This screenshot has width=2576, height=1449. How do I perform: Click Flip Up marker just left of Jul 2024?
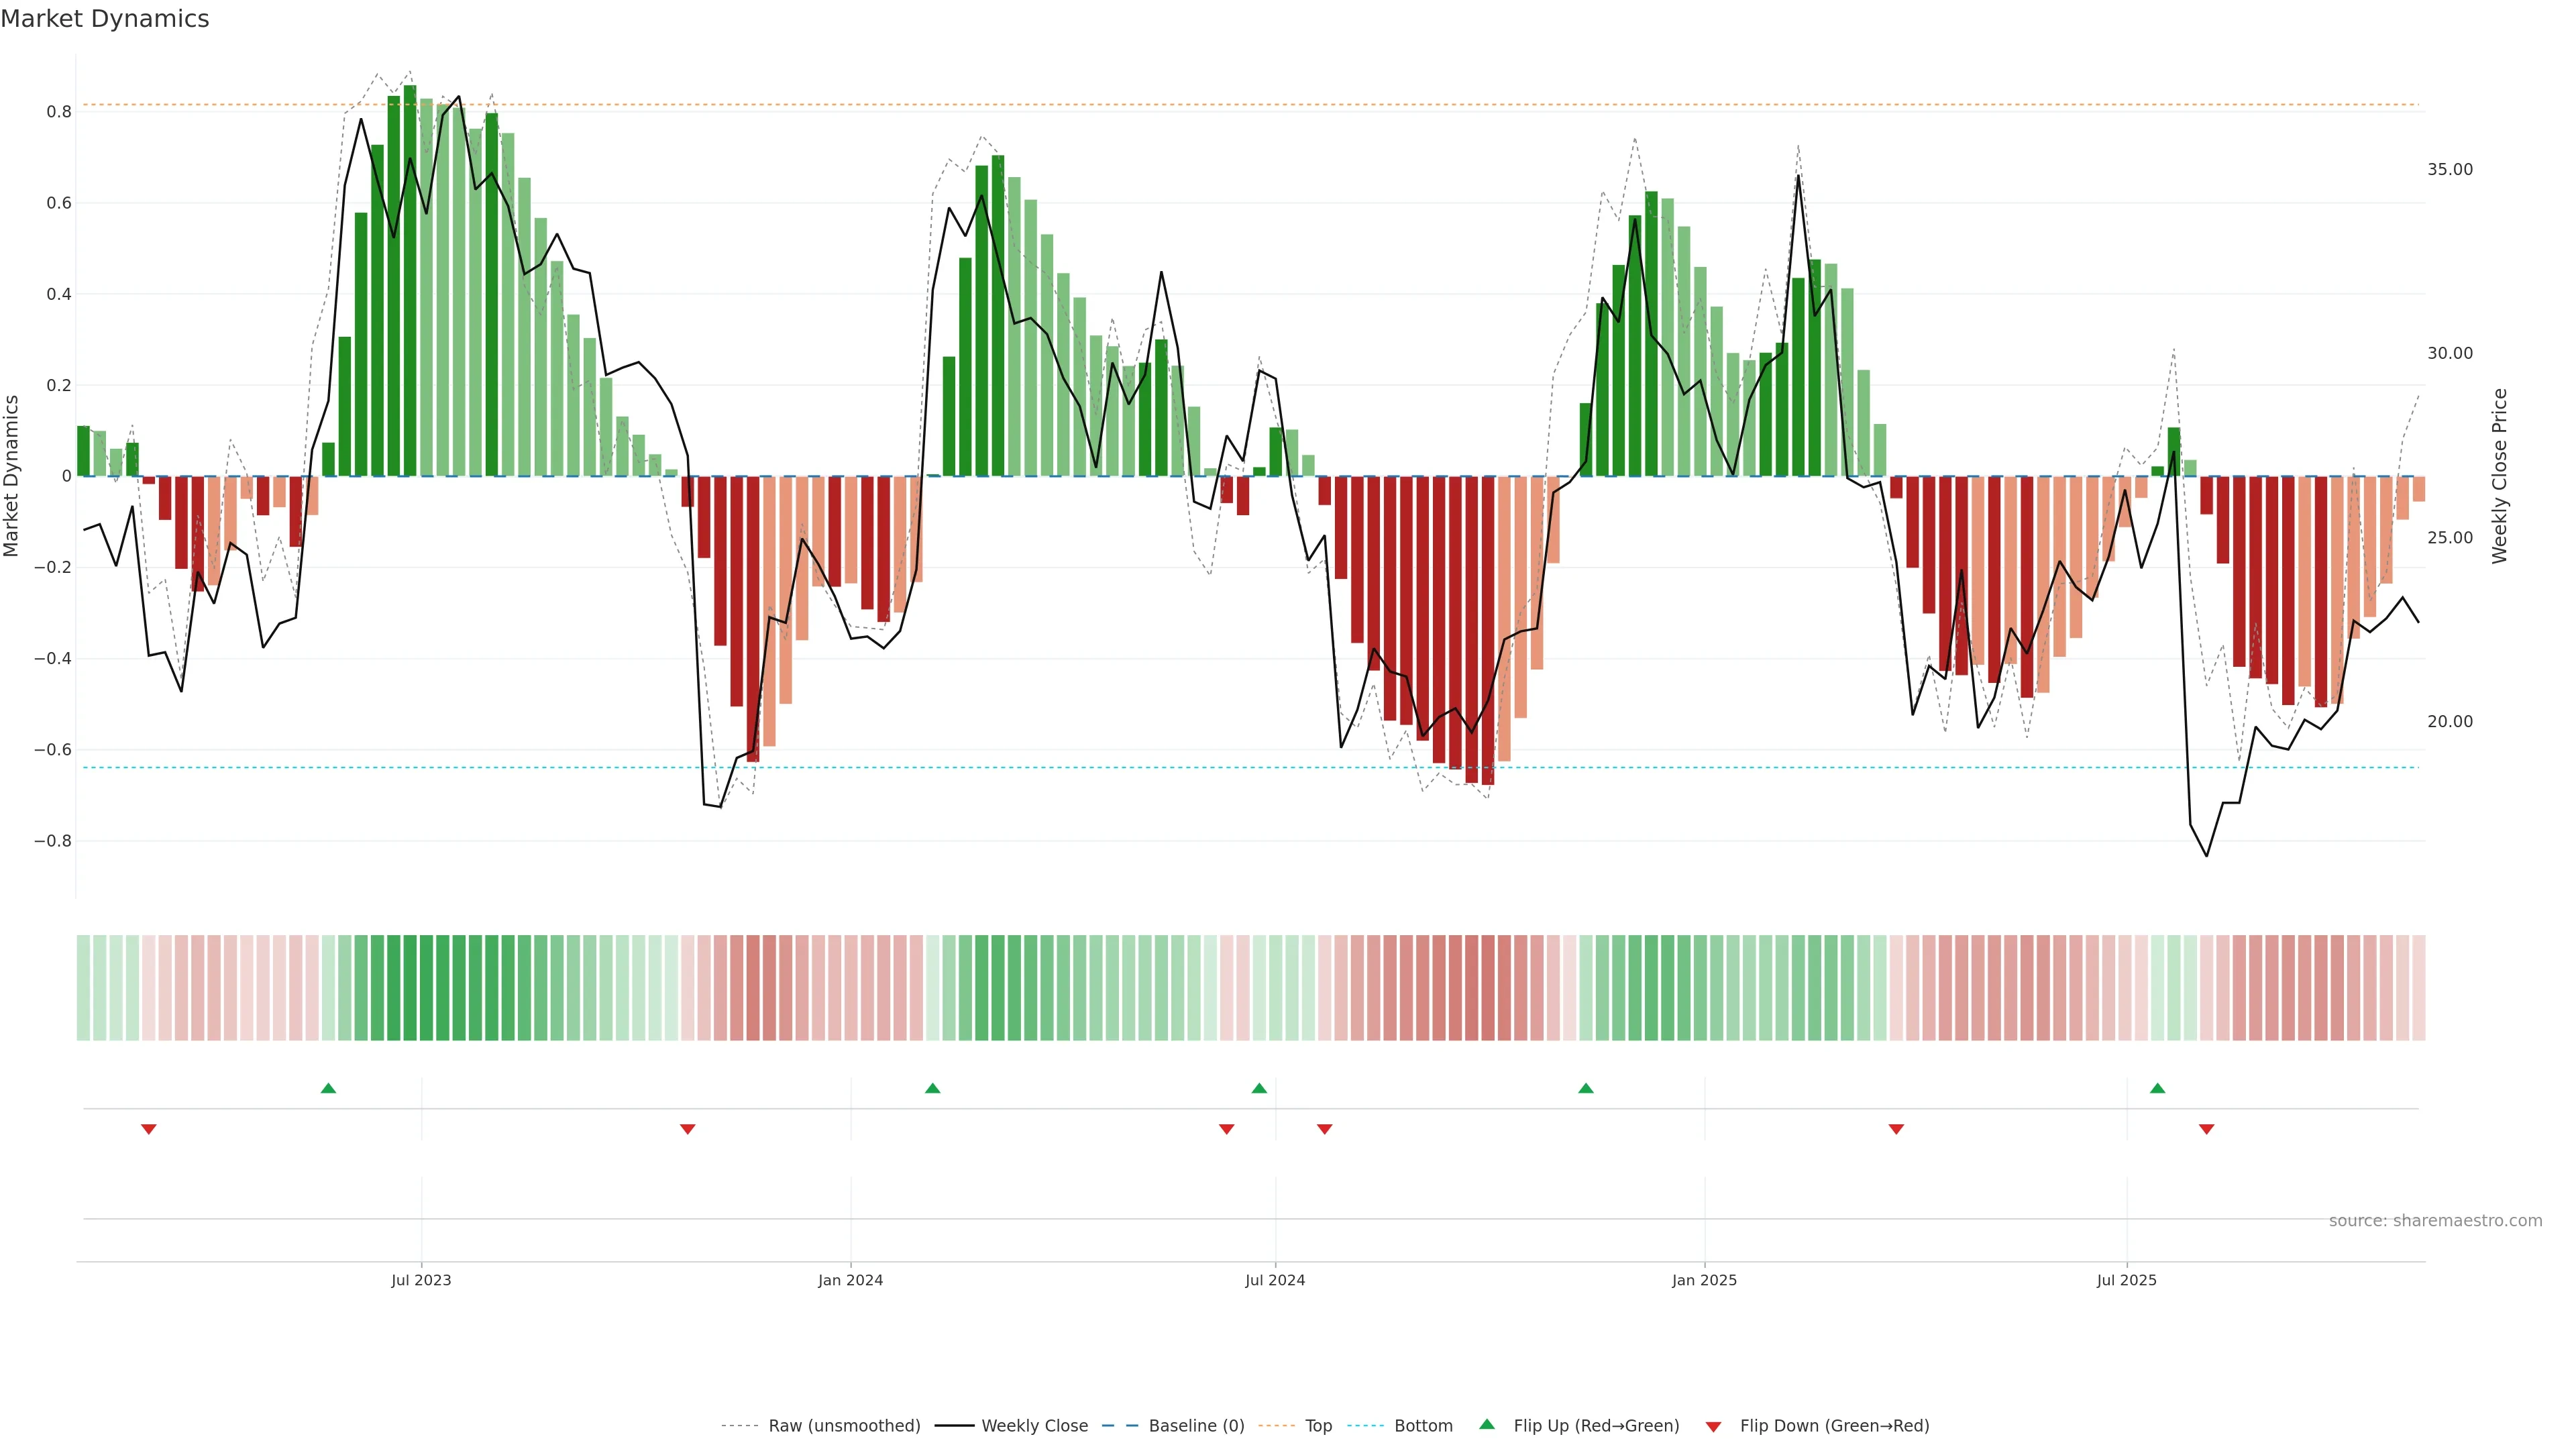click(x=1259, y=1088)
